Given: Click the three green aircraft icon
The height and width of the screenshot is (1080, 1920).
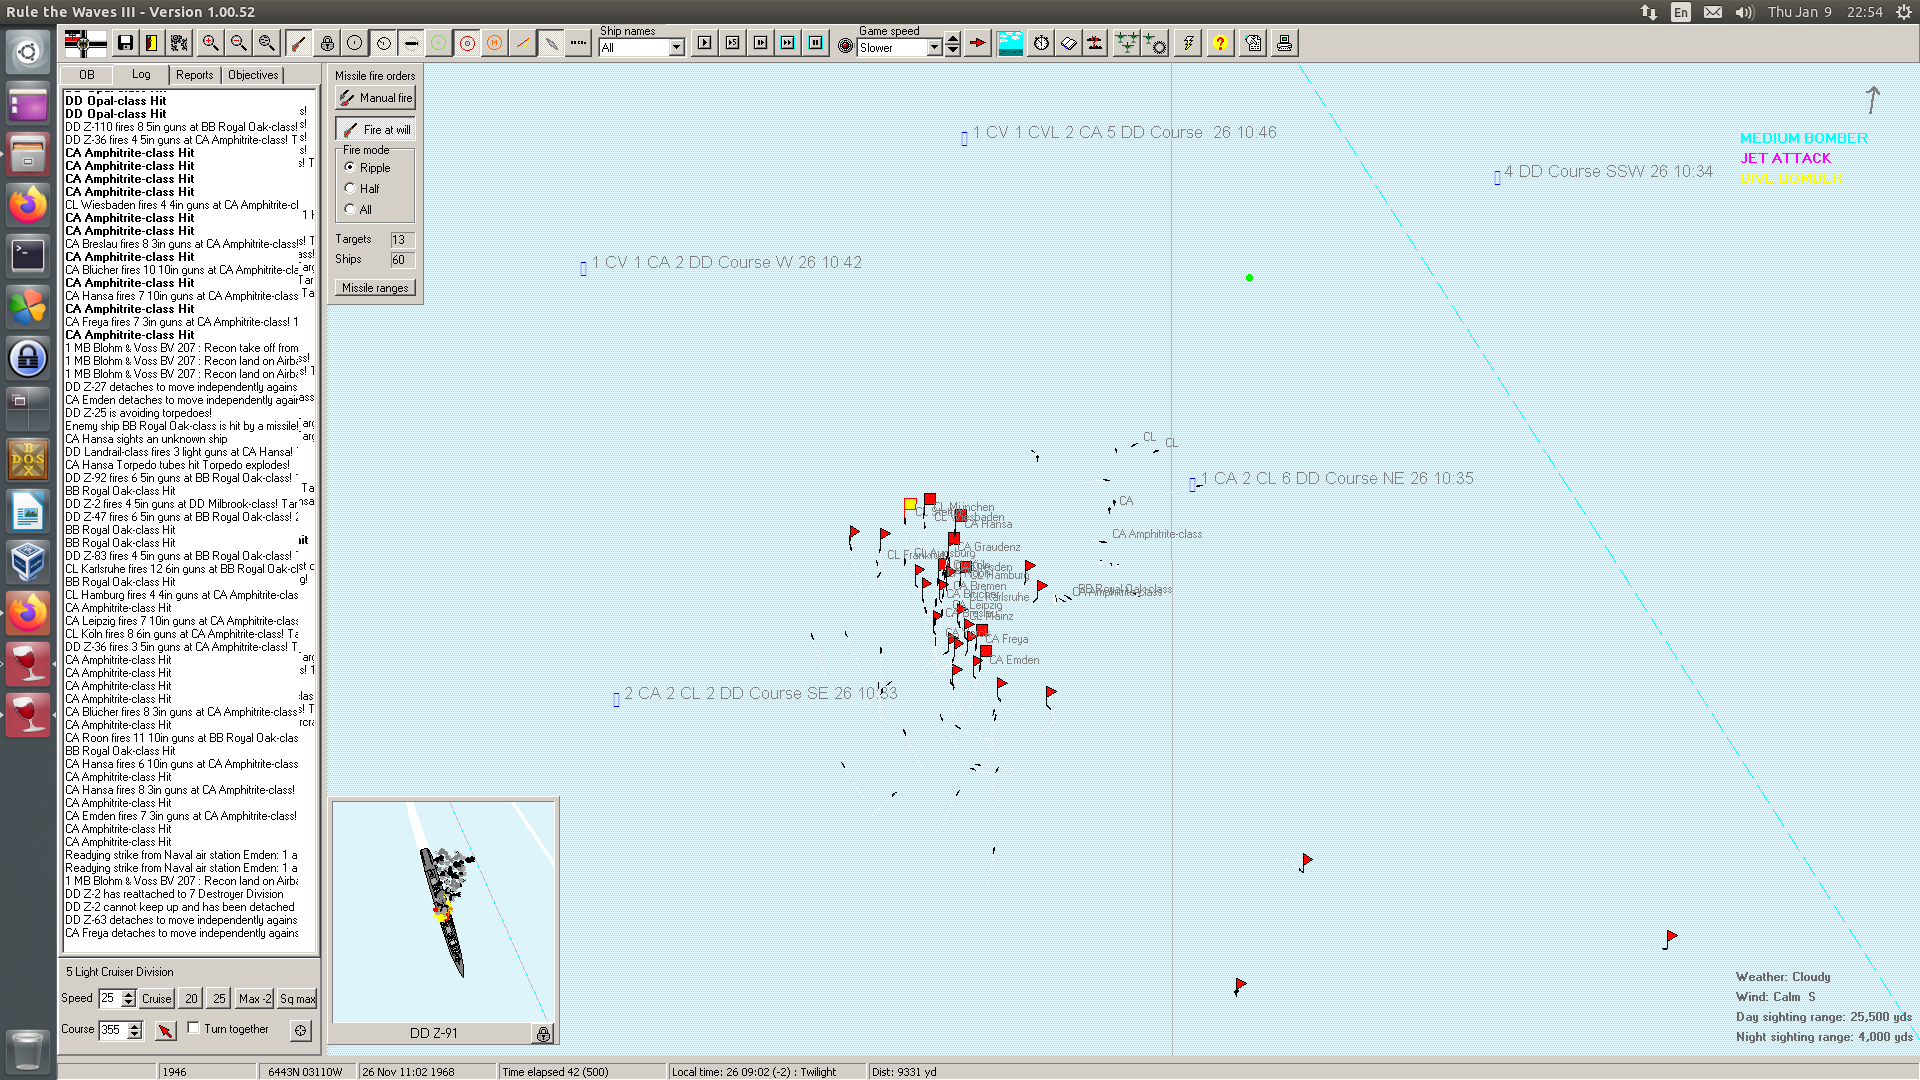Looking at the screenshot, I should tap(1126, 43).
